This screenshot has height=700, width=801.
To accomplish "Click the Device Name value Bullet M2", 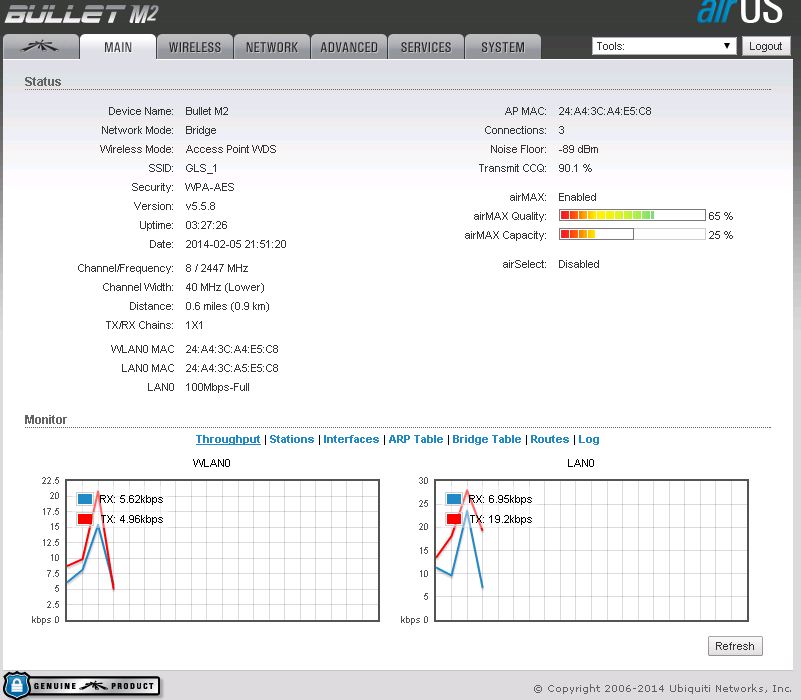I will point(207,111).
